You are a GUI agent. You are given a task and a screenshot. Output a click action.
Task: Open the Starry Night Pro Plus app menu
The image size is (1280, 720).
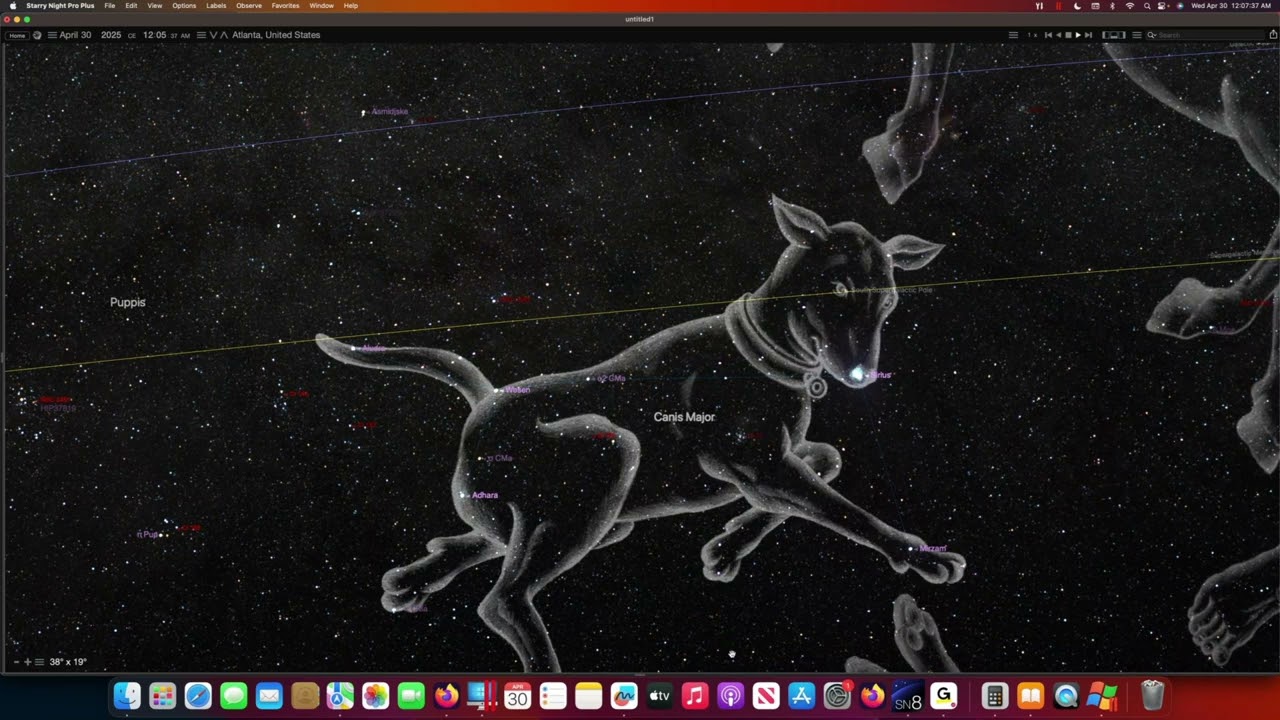(x=60, y=6)
